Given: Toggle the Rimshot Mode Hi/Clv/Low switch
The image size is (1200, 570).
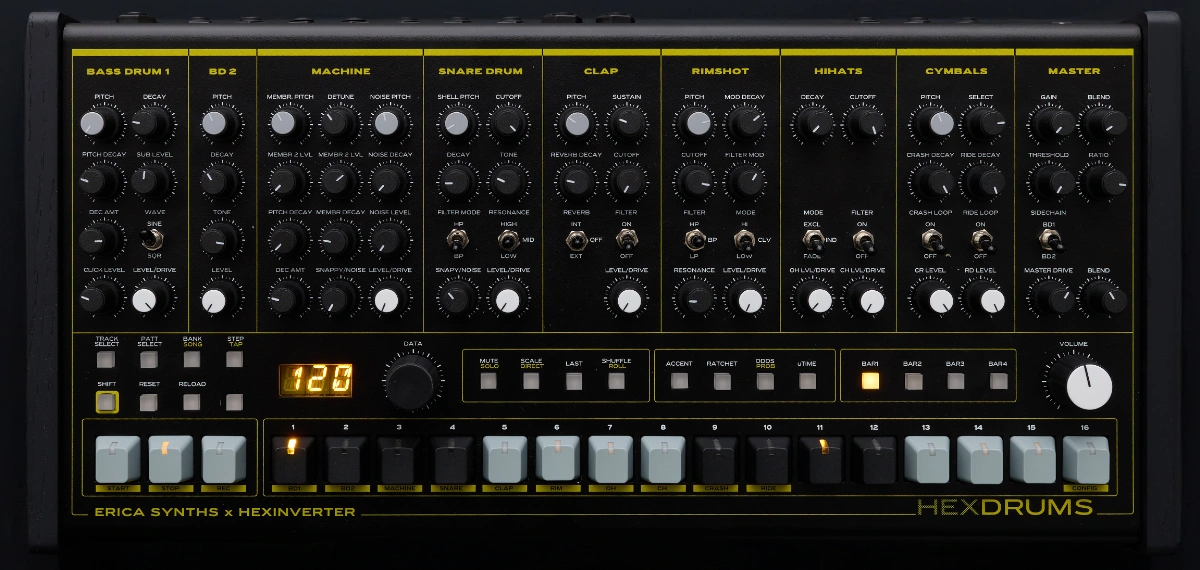Looking at the screenshot, I should [x=745, y=240].
